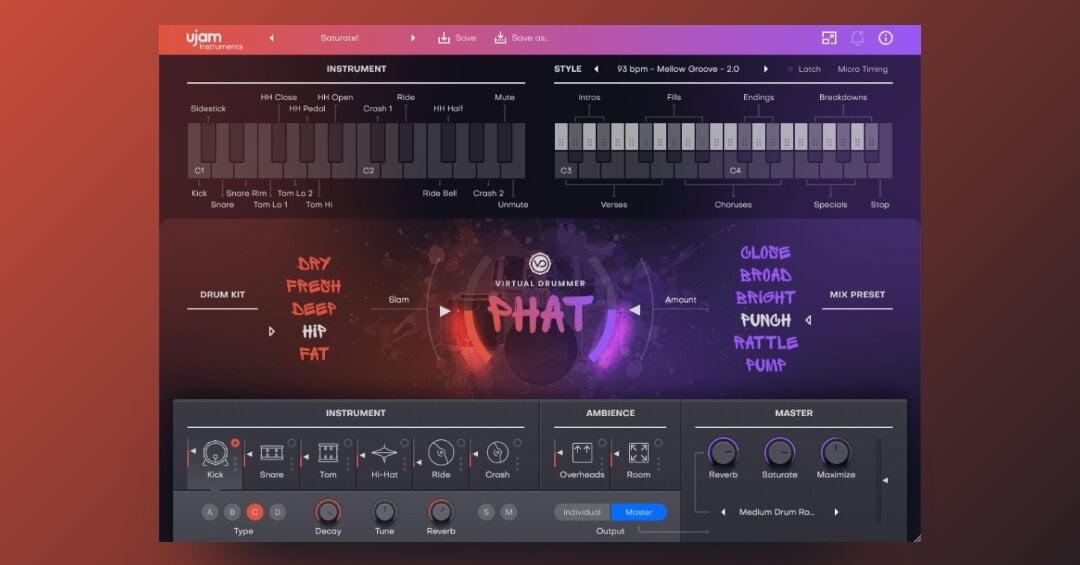Choose the BRIGHT mix preset
Viewport: 1080px width, 565px height.
765,298
